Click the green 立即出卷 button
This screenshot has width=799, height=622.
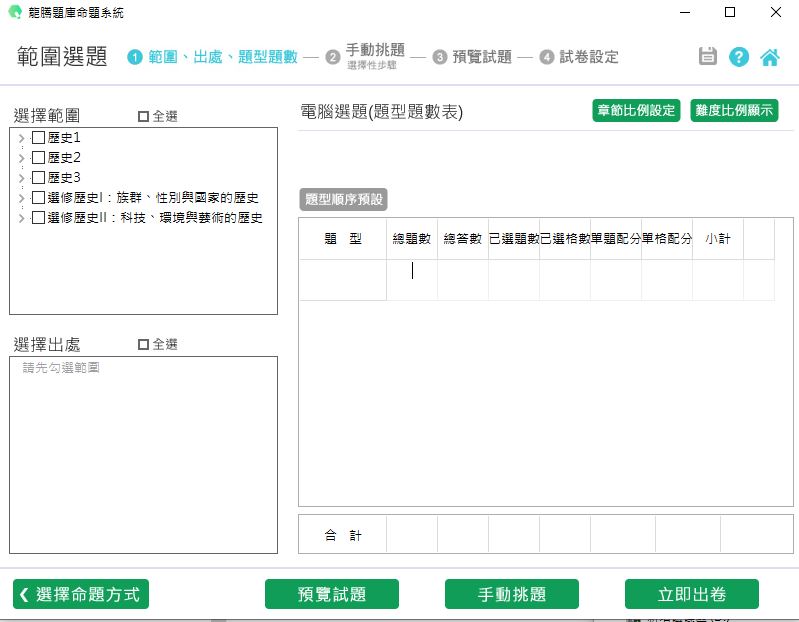[x=691, y=594]
